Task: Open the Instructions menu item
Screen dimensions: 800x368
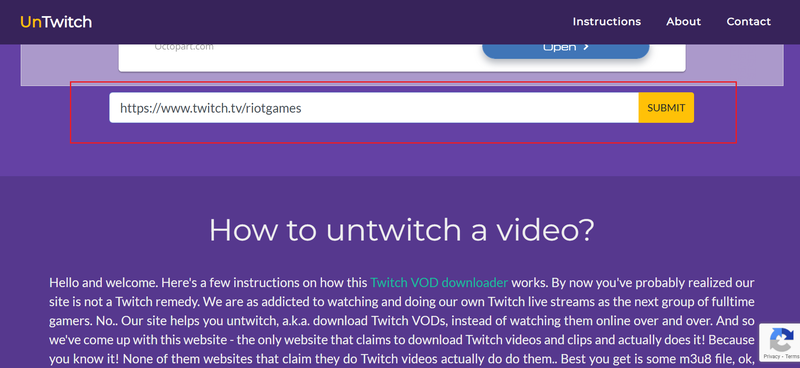Action: [607, 21]
